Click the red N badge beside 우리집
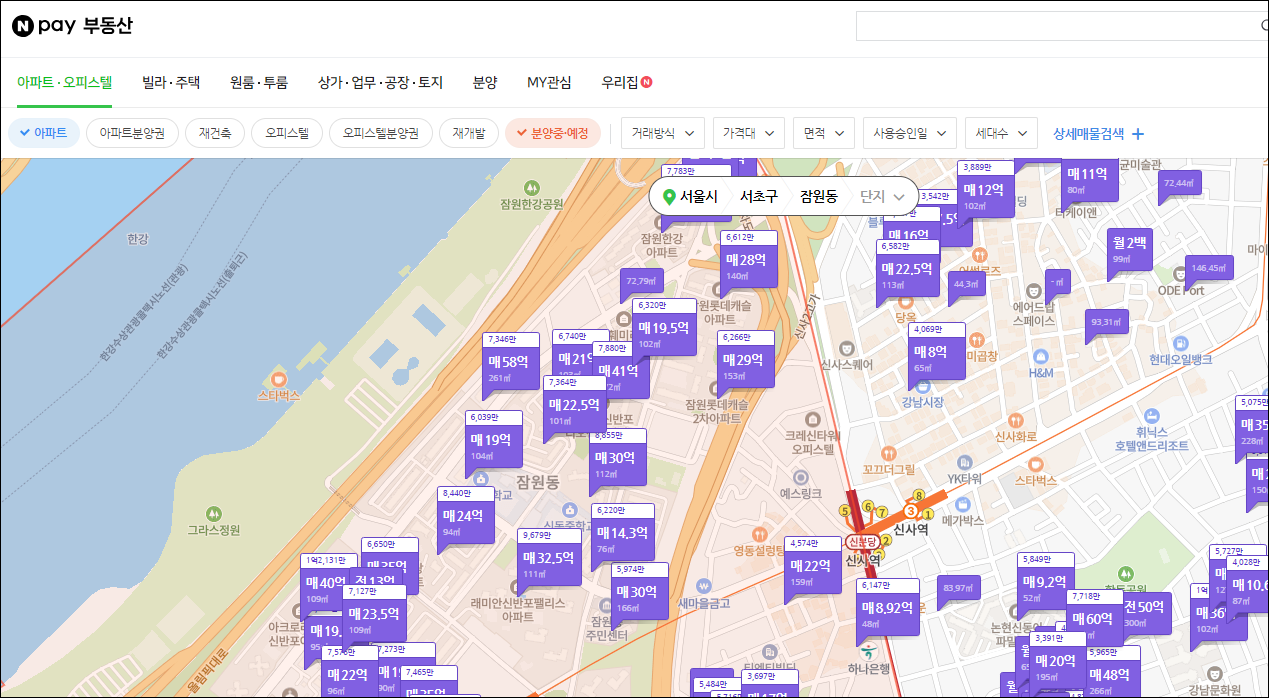Screen dimensions: 1269x698 [647, 82]
